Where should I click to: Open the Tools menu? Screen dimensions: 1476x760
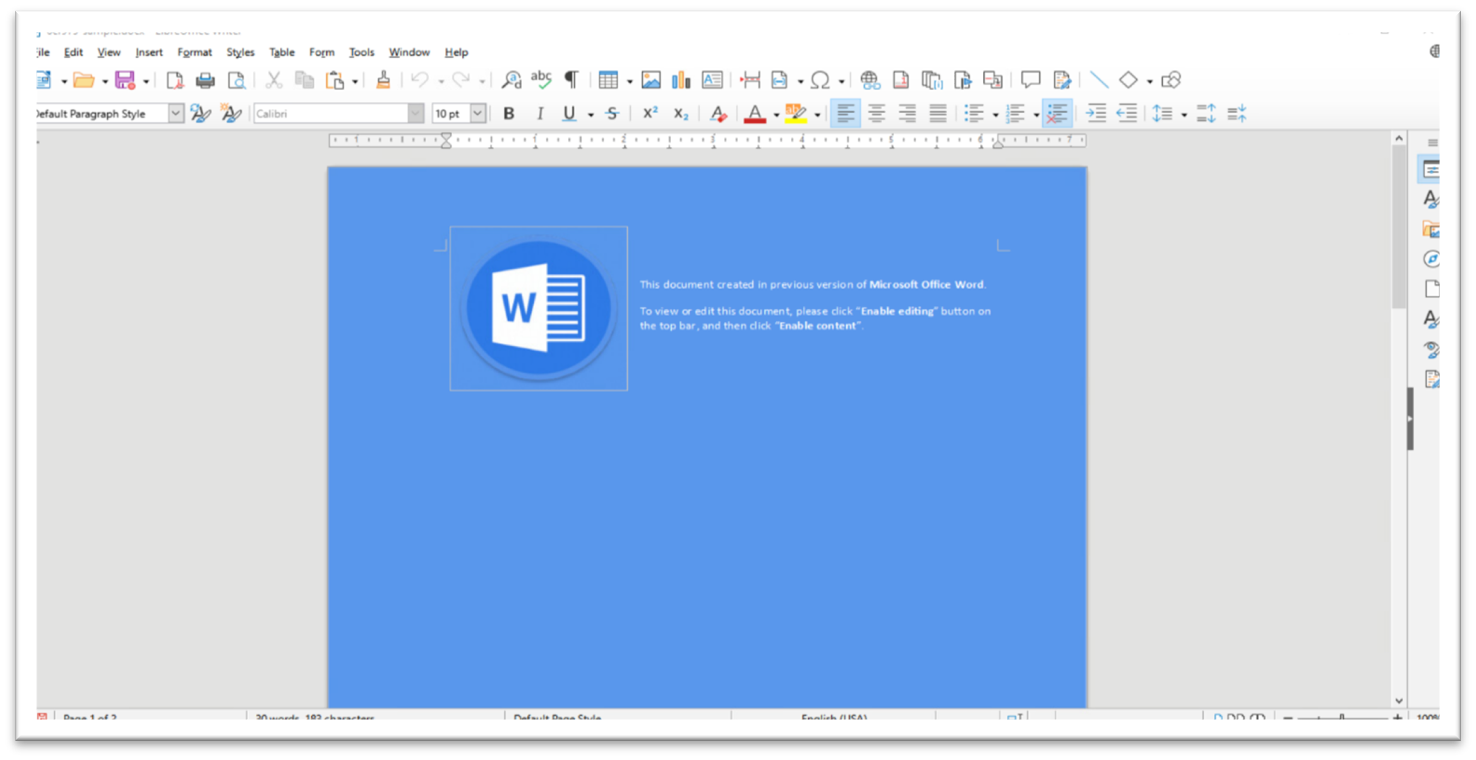(361, 52)
